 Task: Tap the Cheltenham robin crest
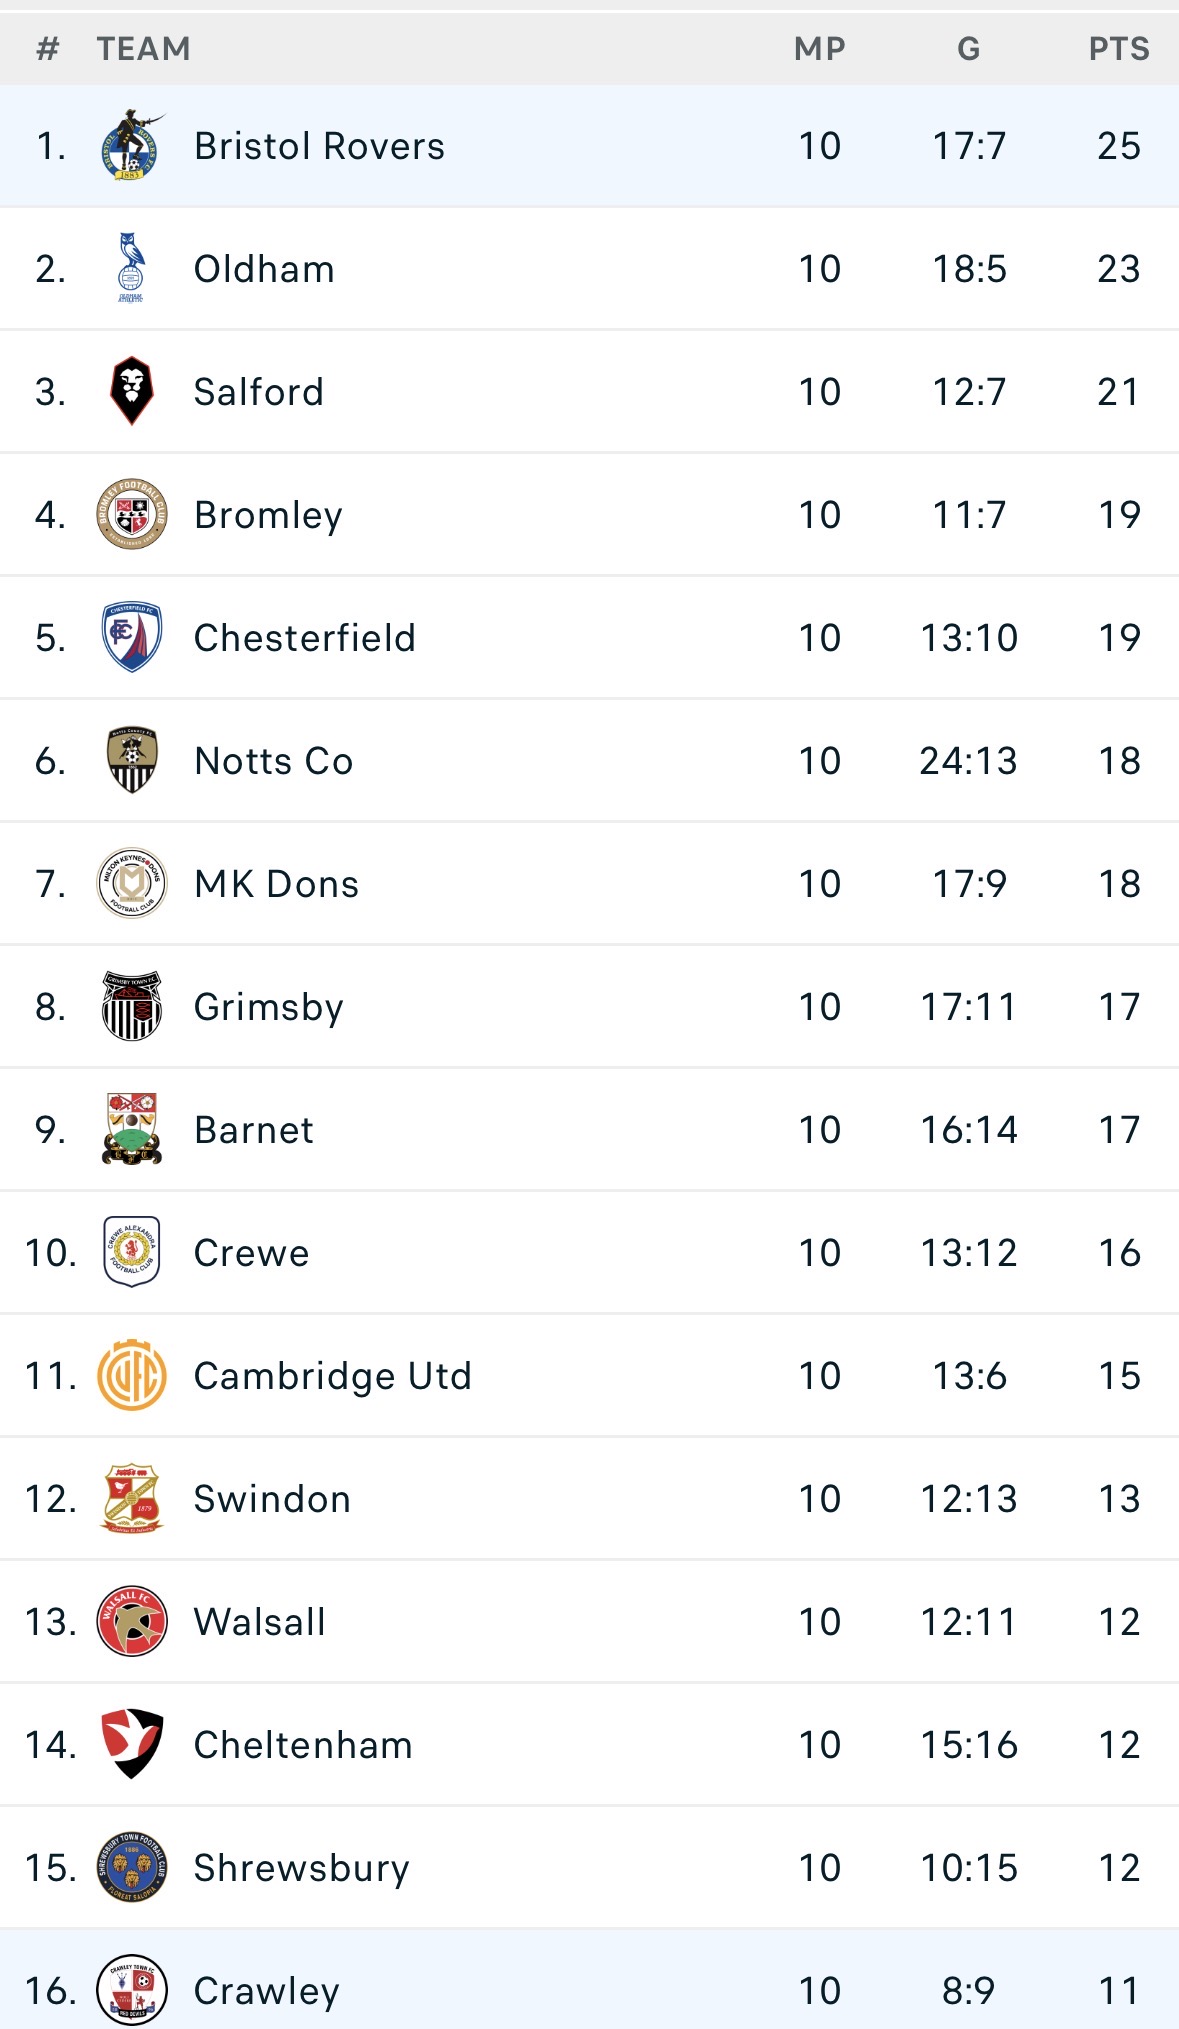[x=132, y=1744]
